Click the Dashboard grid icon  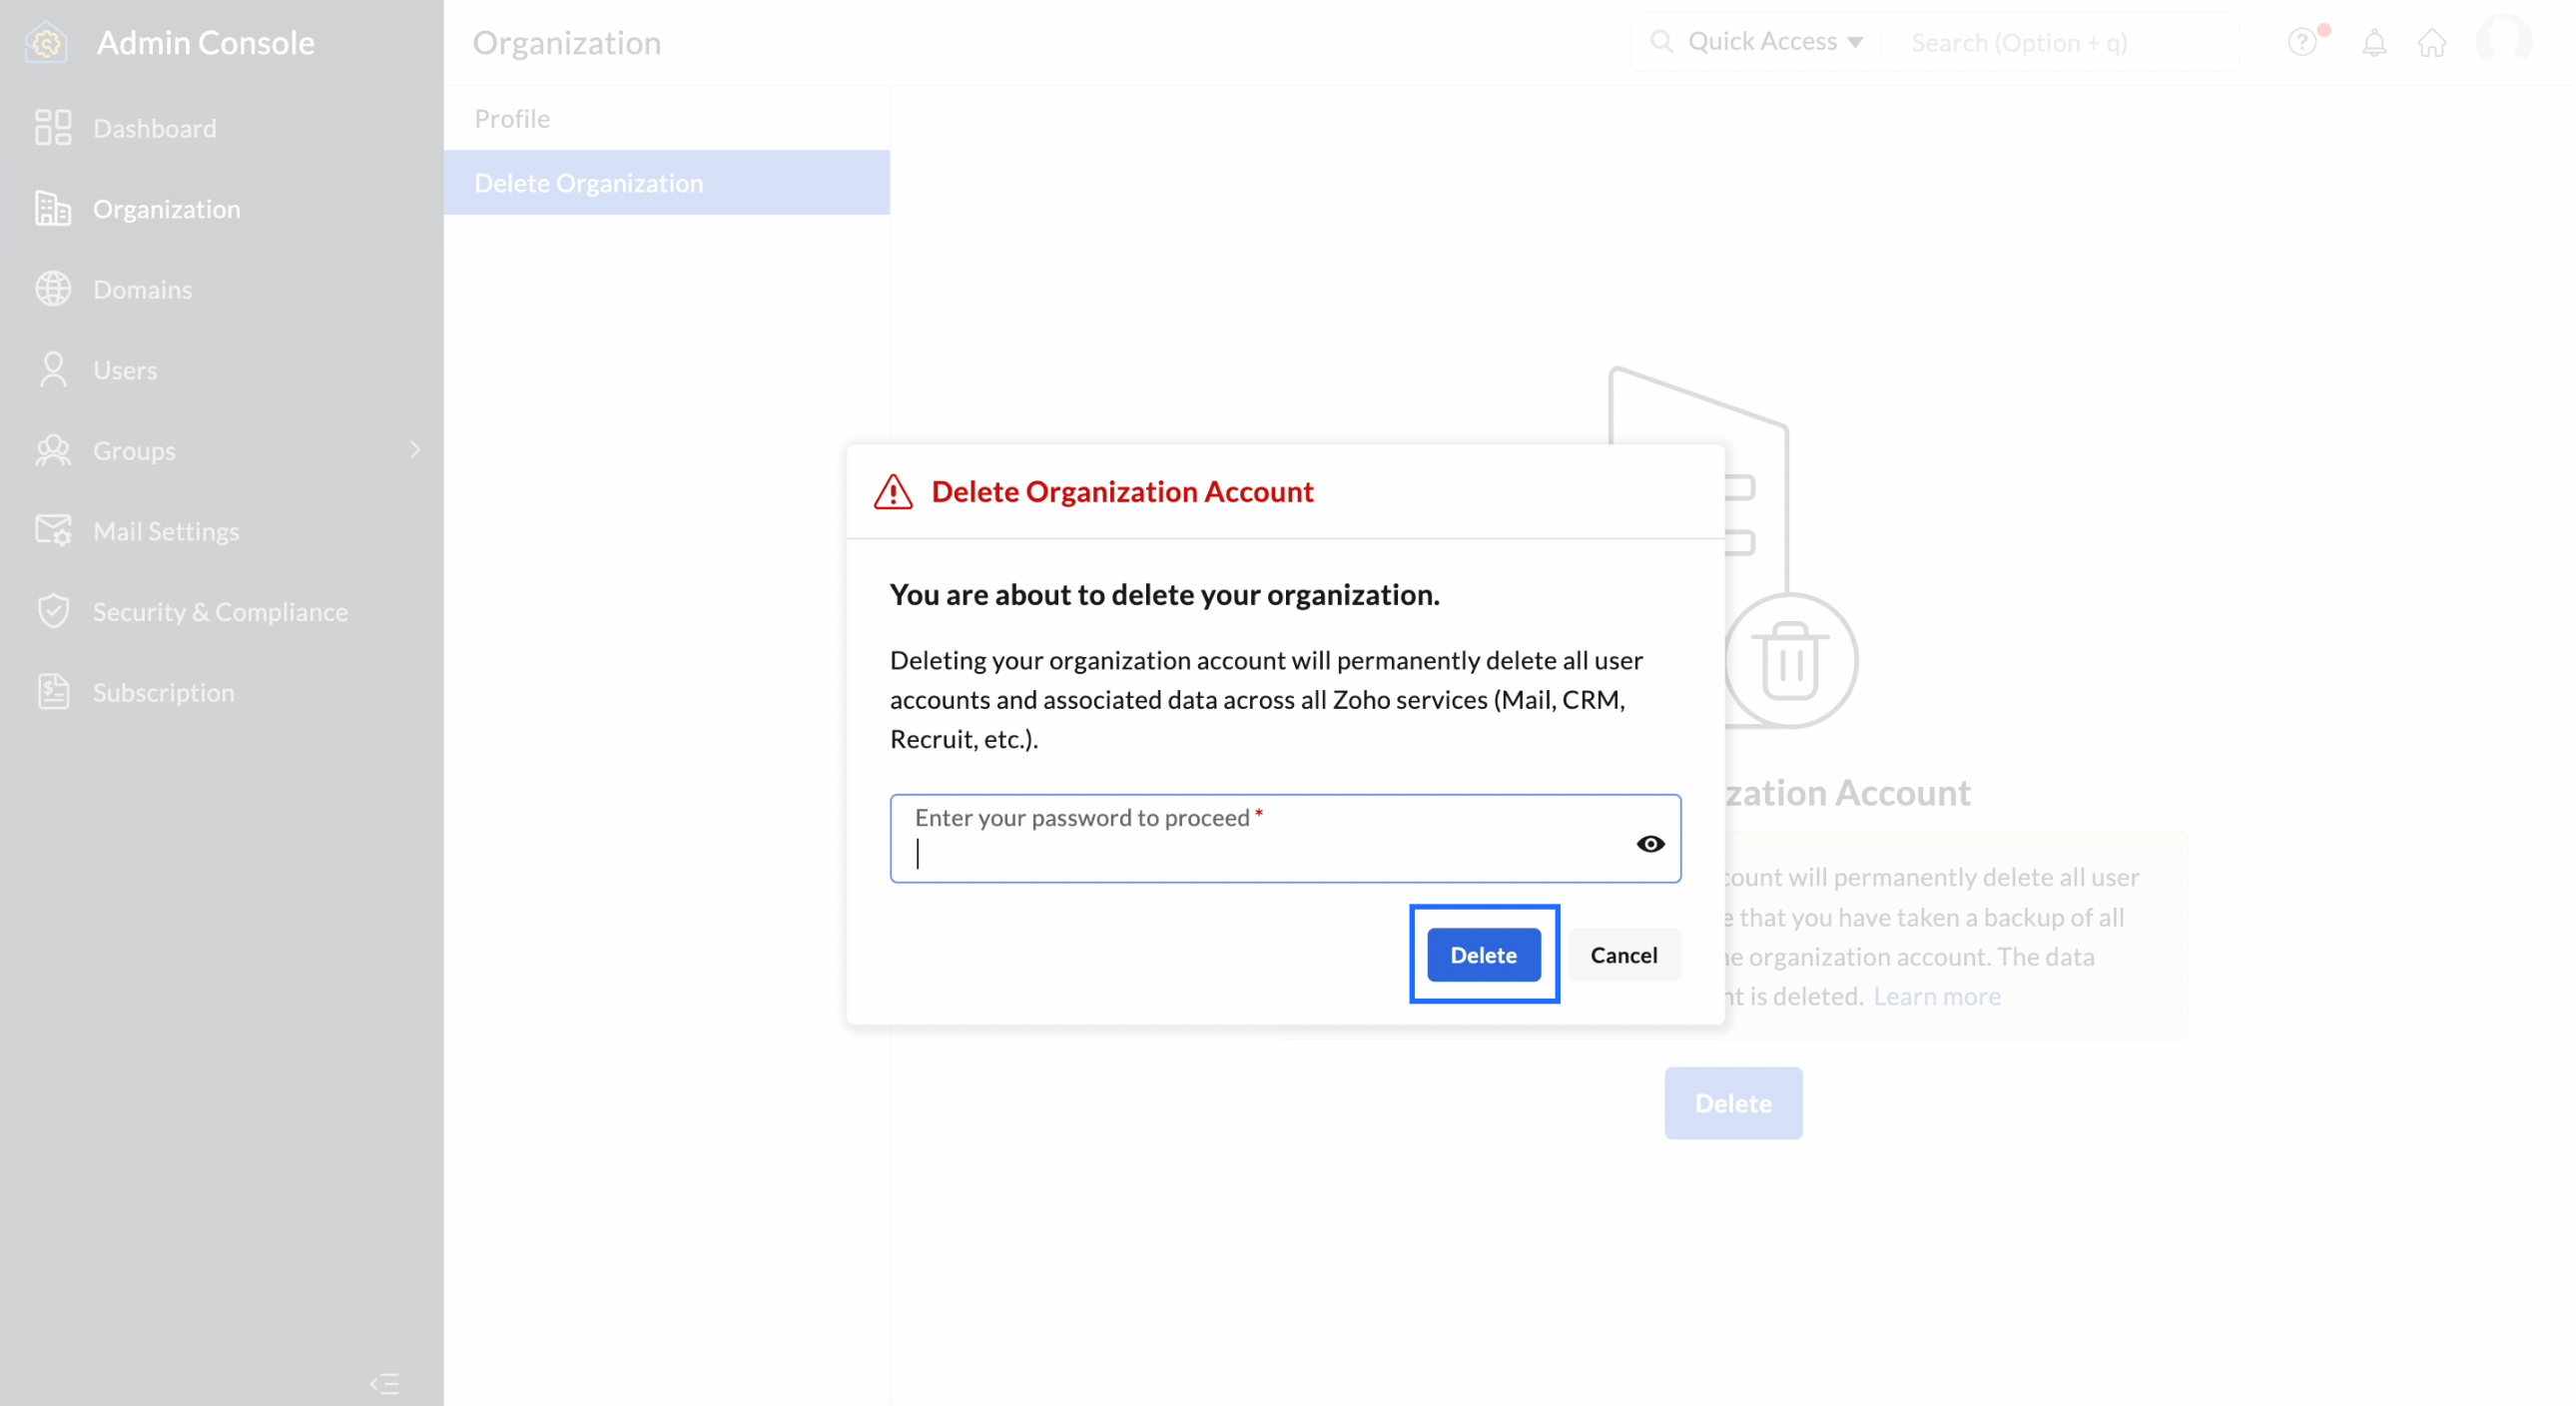(52, 128)
